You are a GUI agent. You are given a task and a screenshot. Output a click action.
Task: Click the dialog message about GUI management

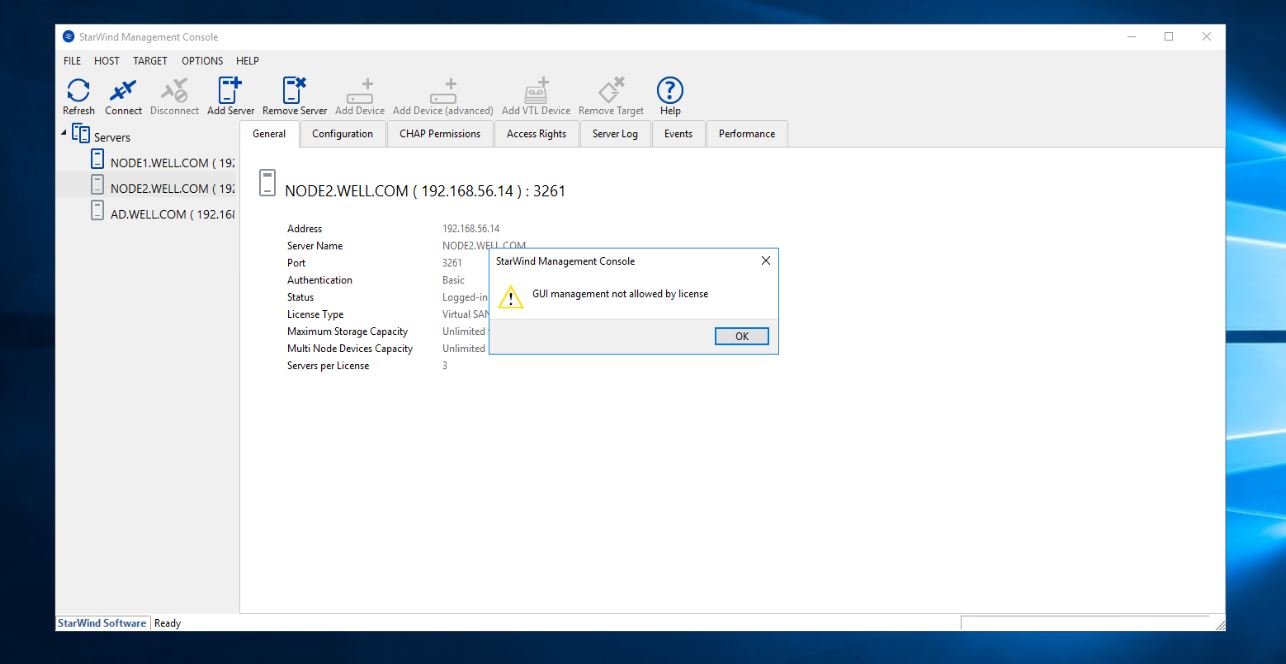click(x=620, y=294)
